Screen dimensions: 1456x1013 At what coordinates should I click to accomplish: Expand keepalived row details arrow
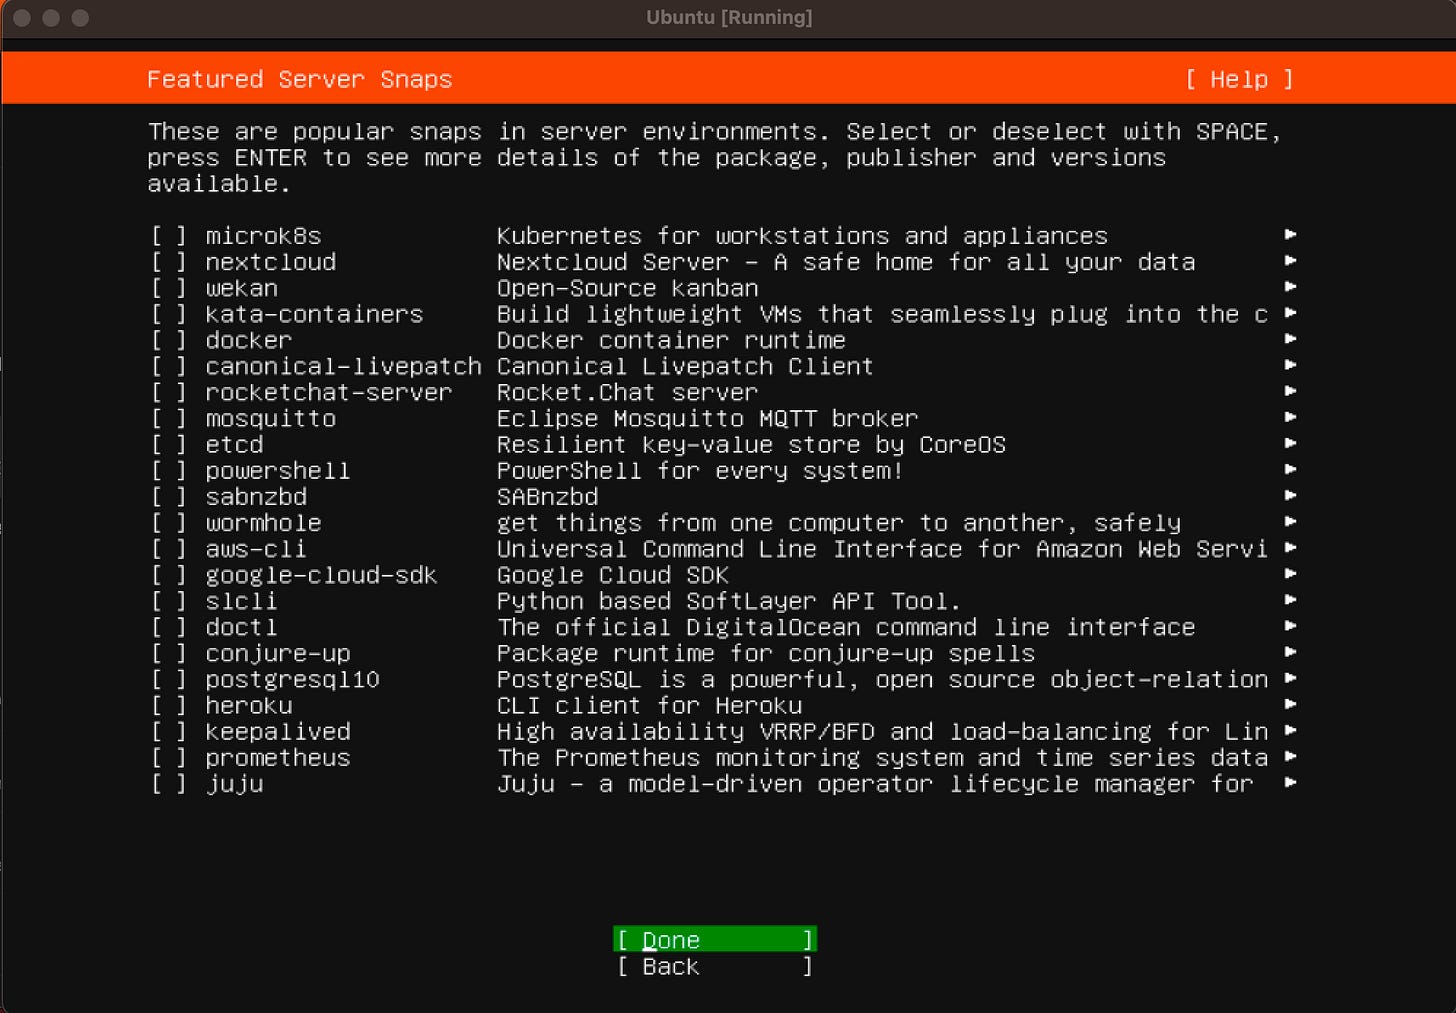tap(1291, 729)
